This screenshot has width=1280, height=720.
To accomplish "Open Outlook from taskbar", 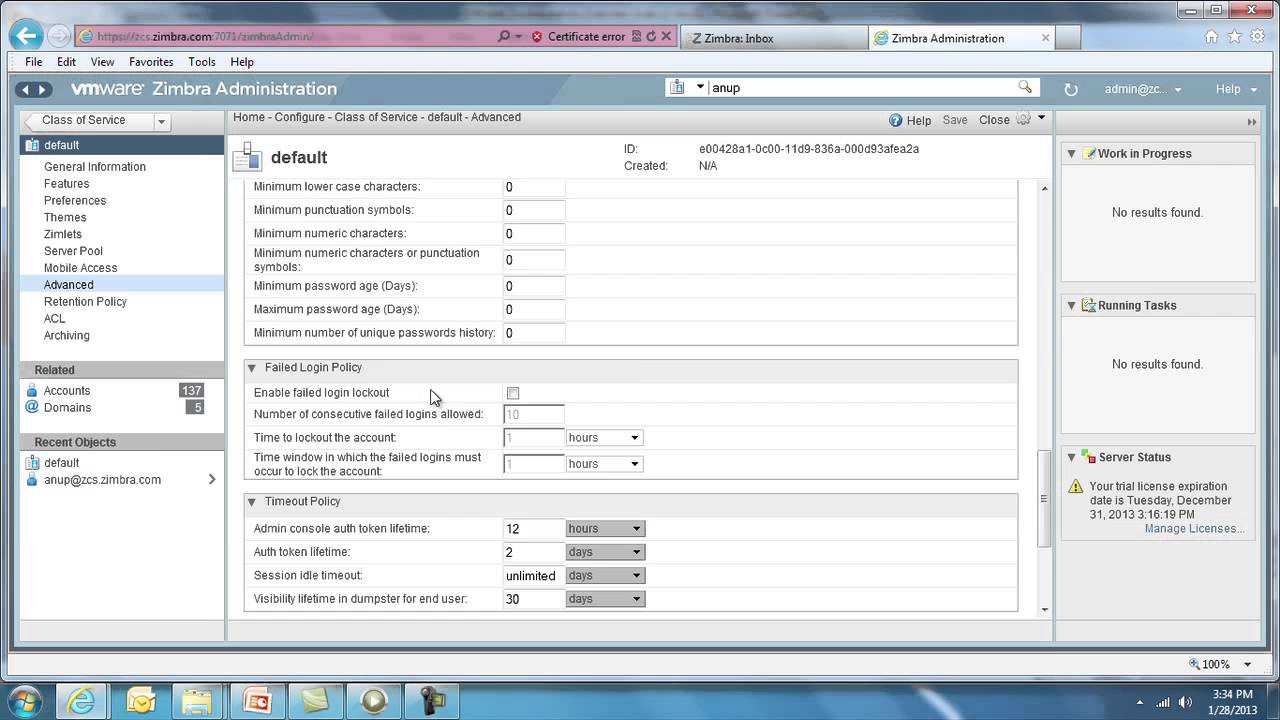I will pos(140,700).
